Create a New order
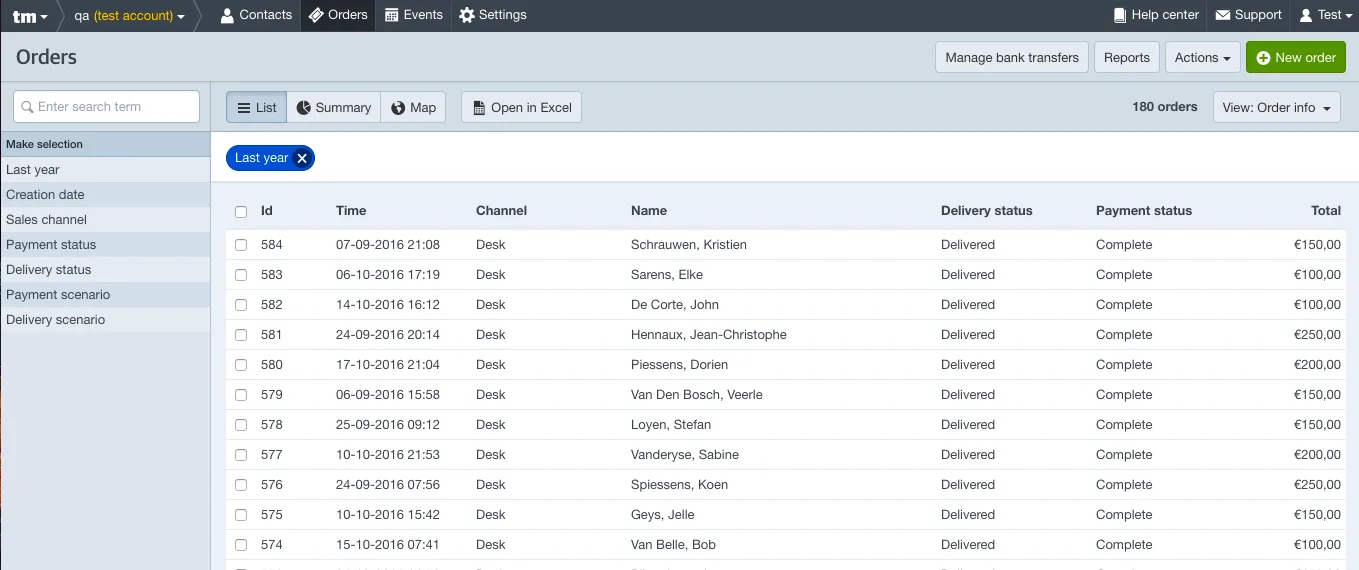 pos(1296,57)
